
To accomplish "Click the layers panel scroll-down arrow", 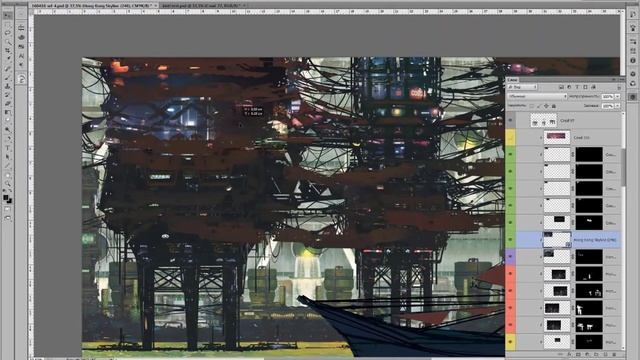I will click(623, 348).
